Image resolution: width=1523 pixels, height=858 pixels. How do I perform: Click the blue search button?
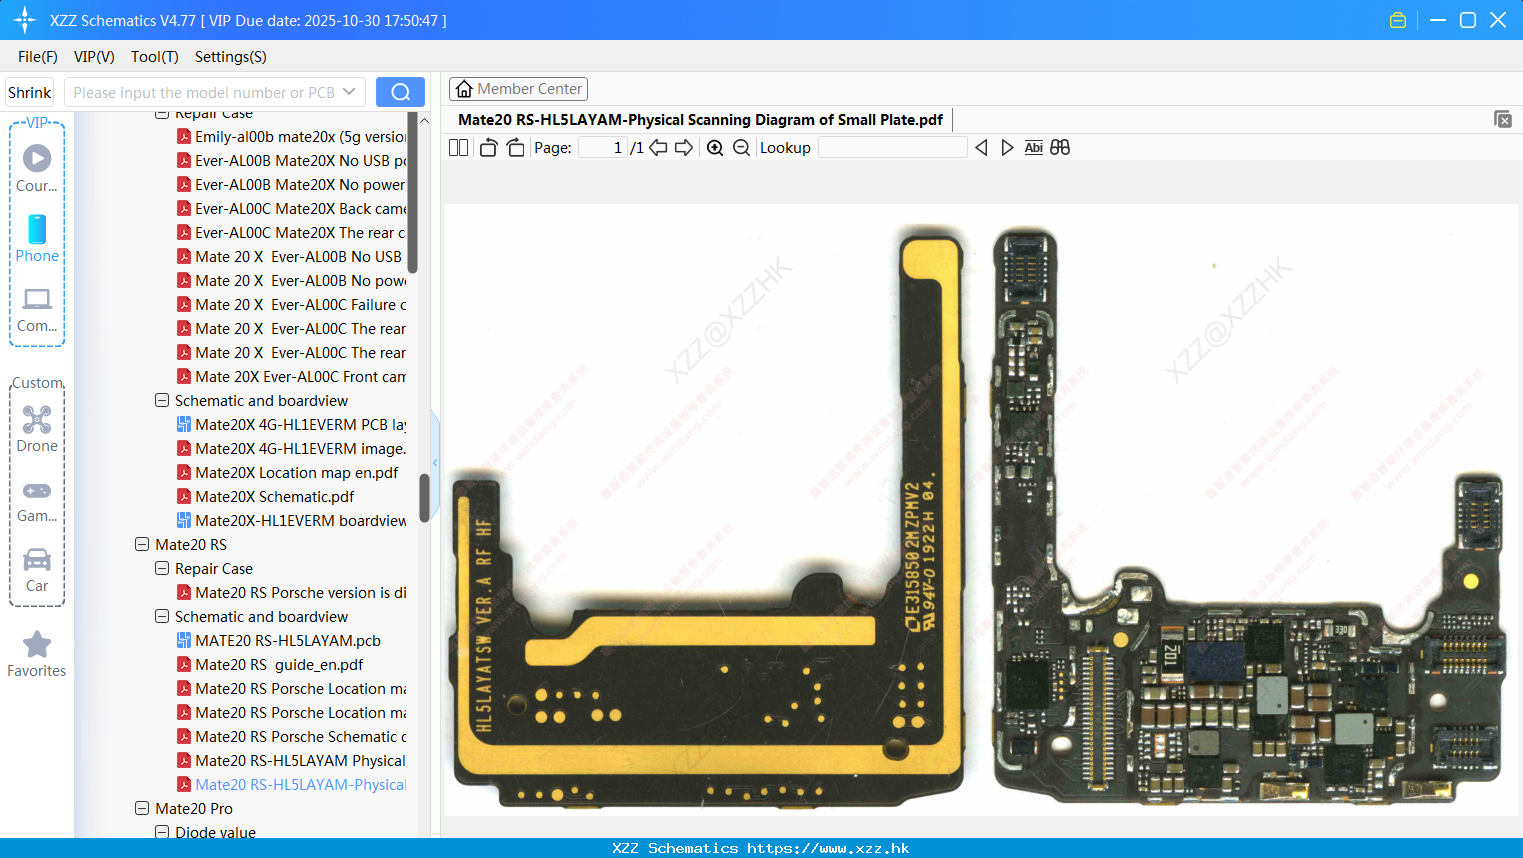coord(400,92)
